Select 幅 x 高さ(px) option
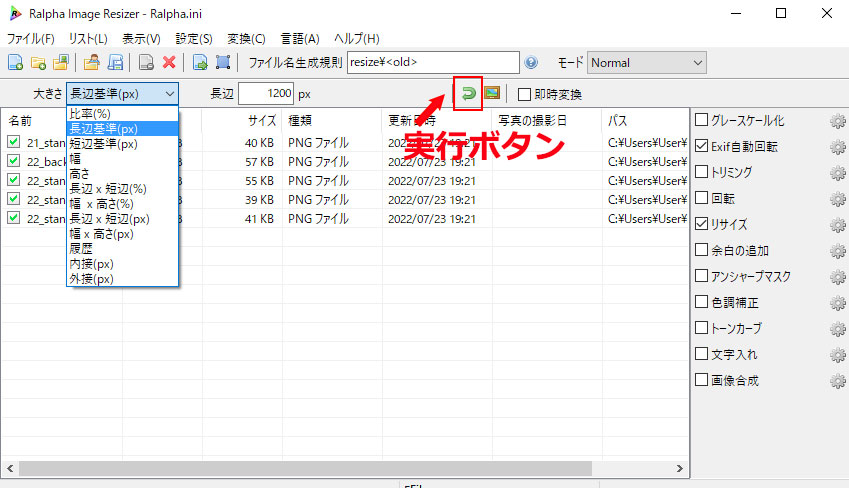Image resolution: width=849 pixels, height=488 pixels. [122, 234]
